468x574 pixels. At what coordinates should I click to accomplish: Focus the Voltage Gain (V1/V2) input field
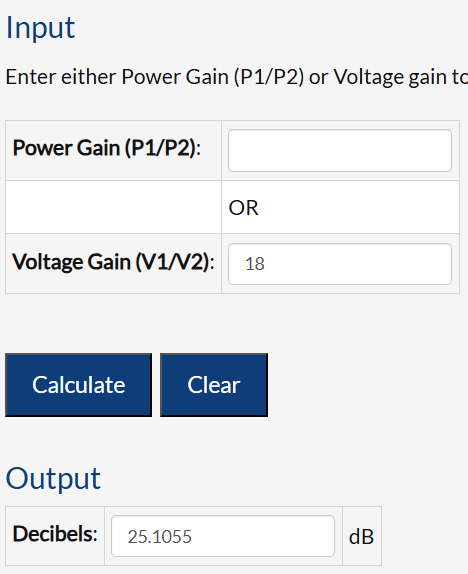point(340,264)
